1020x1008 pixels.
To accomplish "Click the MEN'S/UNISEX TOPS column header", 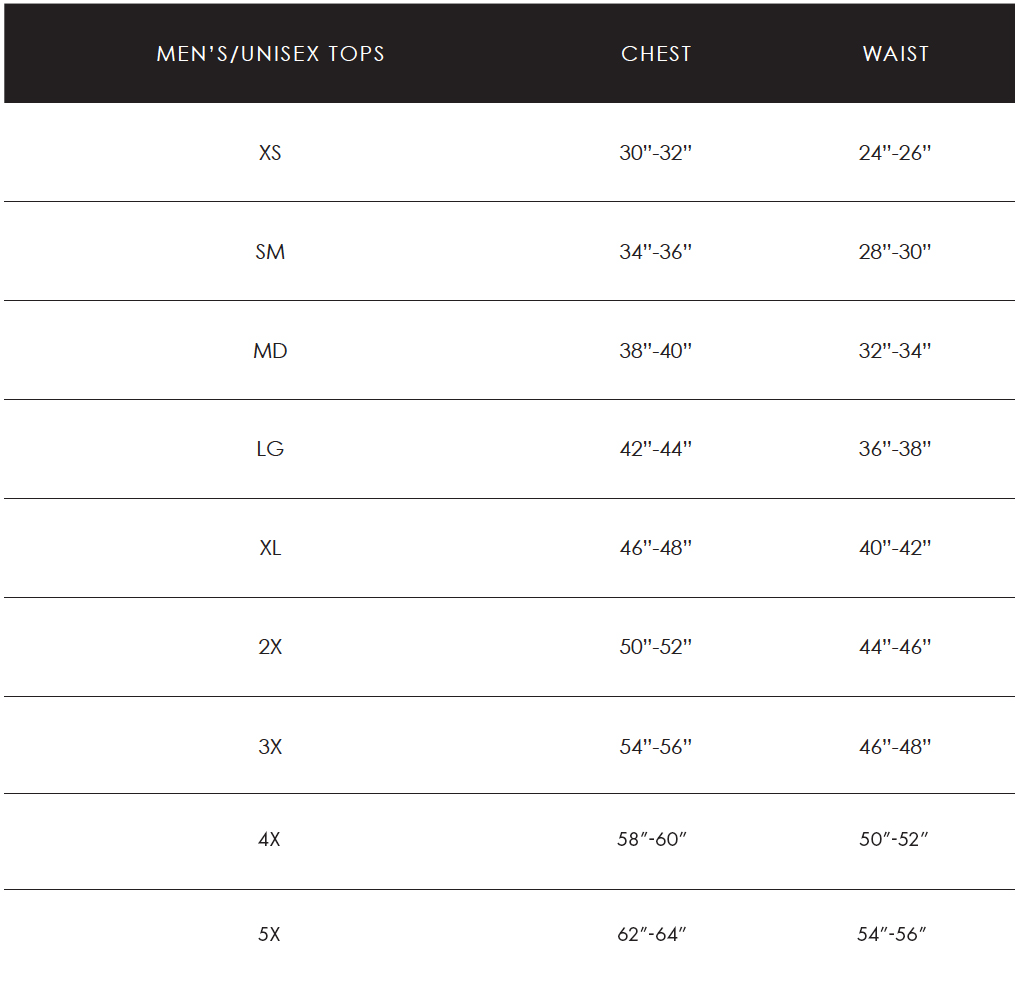I will [270, 54].
